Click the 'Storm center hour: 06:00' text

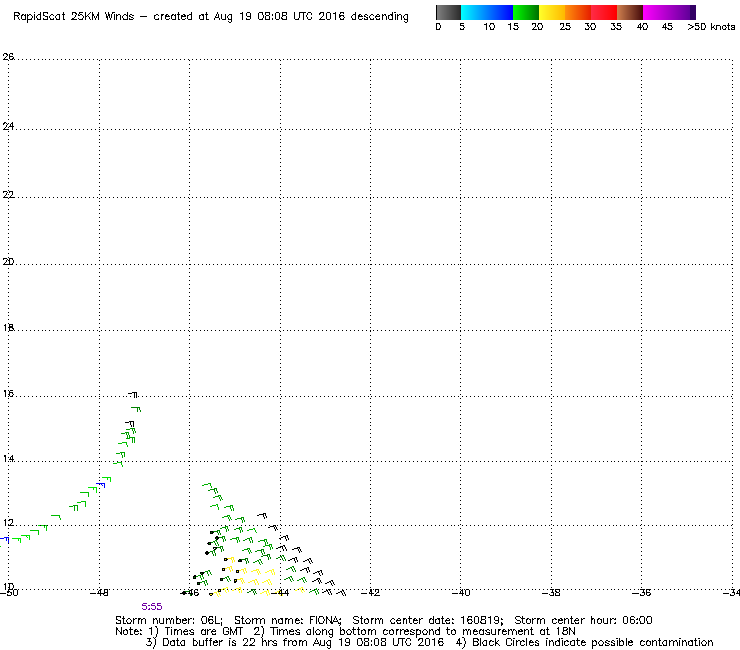tap(583, 620)
